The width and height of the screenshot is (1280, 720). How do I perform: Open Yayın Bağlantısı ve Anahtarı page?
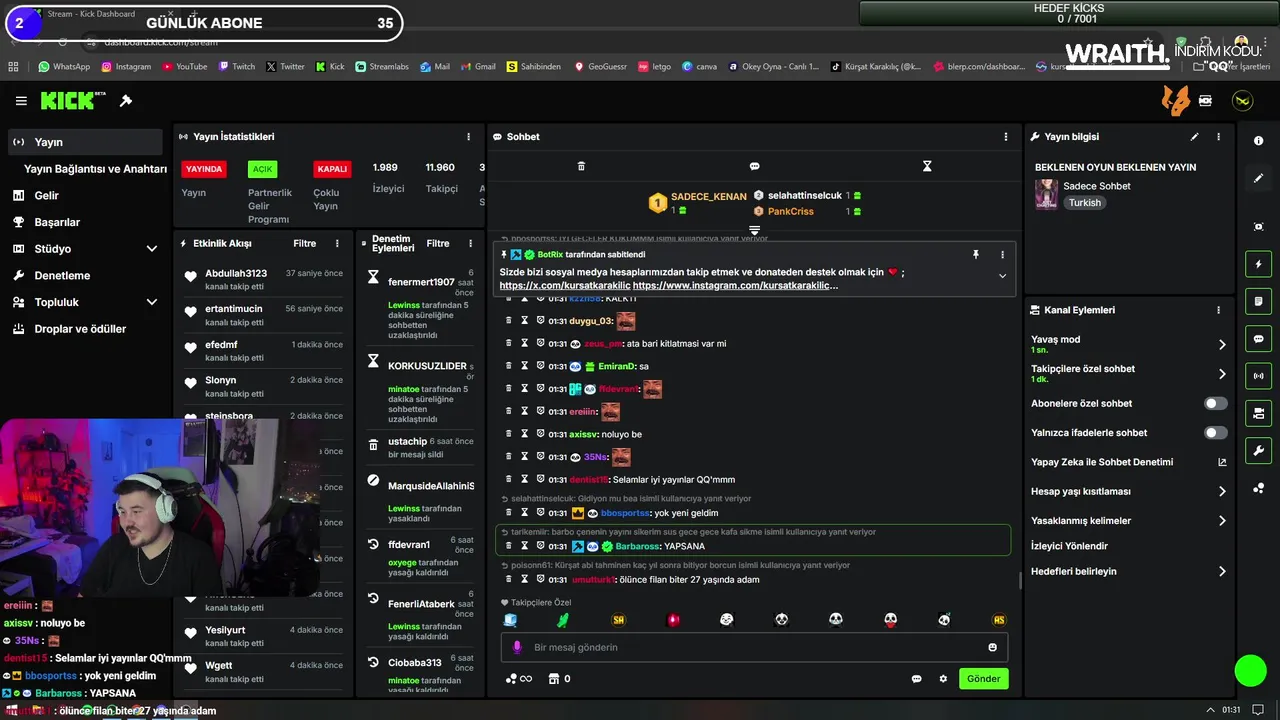[95, 169]
